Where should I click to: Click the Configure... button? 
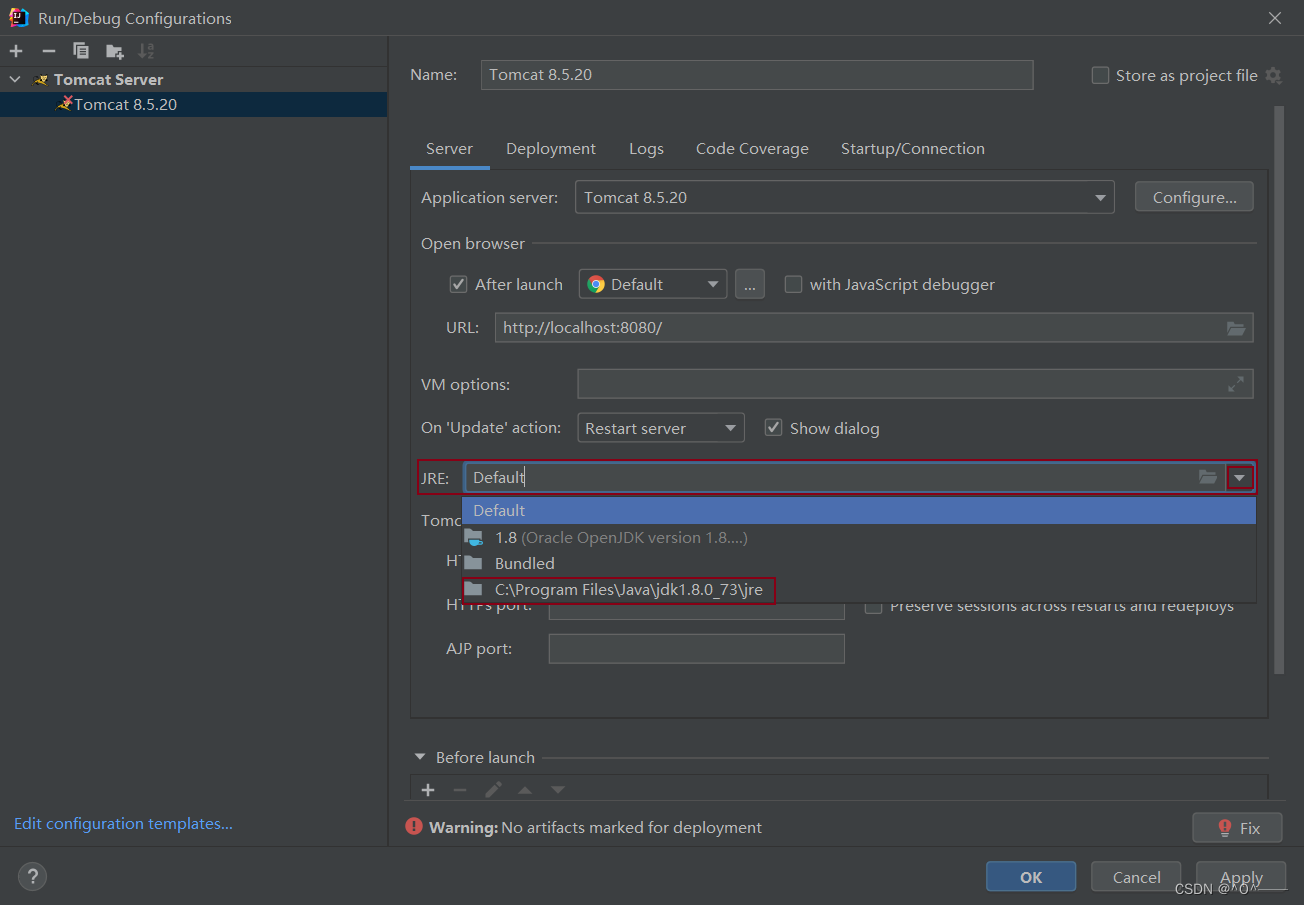tap(1194, 197)
